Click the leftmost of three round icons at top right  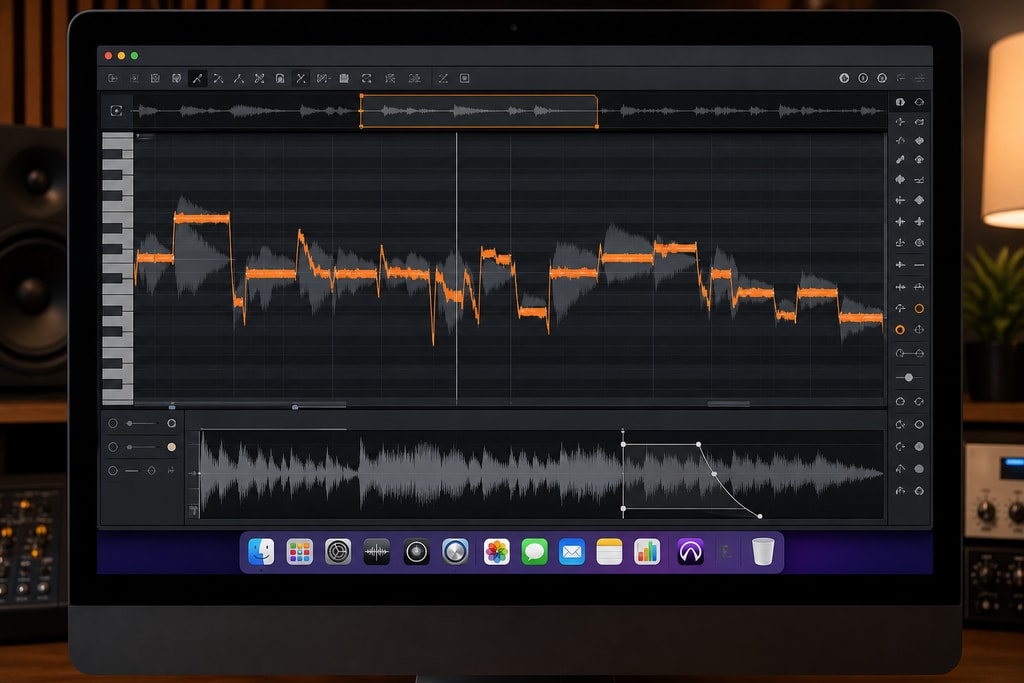click(844, 78)
